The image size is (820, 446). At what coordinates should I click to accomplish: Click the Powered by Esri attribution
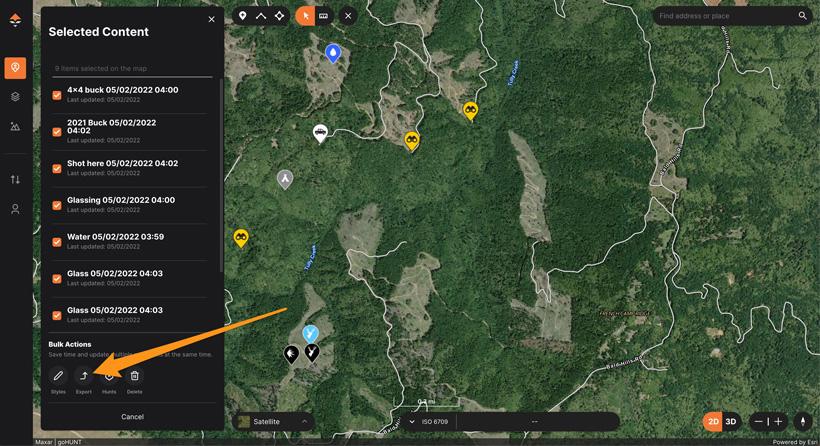point(794,442)
